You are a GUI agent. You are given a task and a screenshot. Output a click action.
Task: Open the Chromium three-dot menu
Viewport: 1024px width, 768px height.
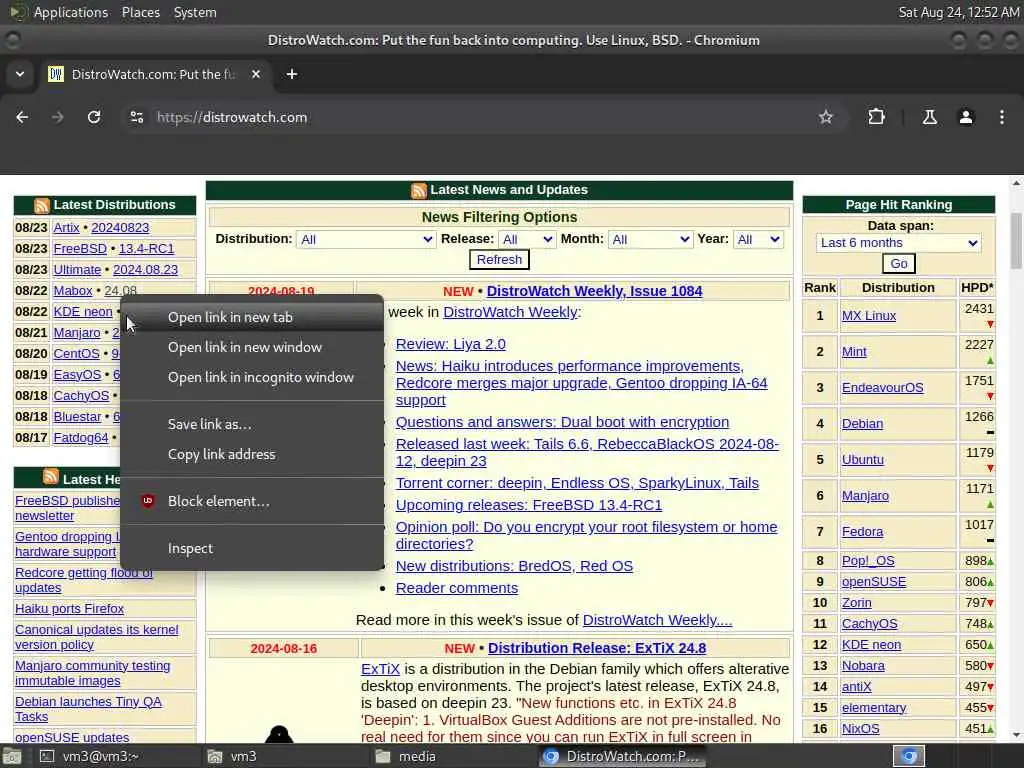[x=1002, y=117]
